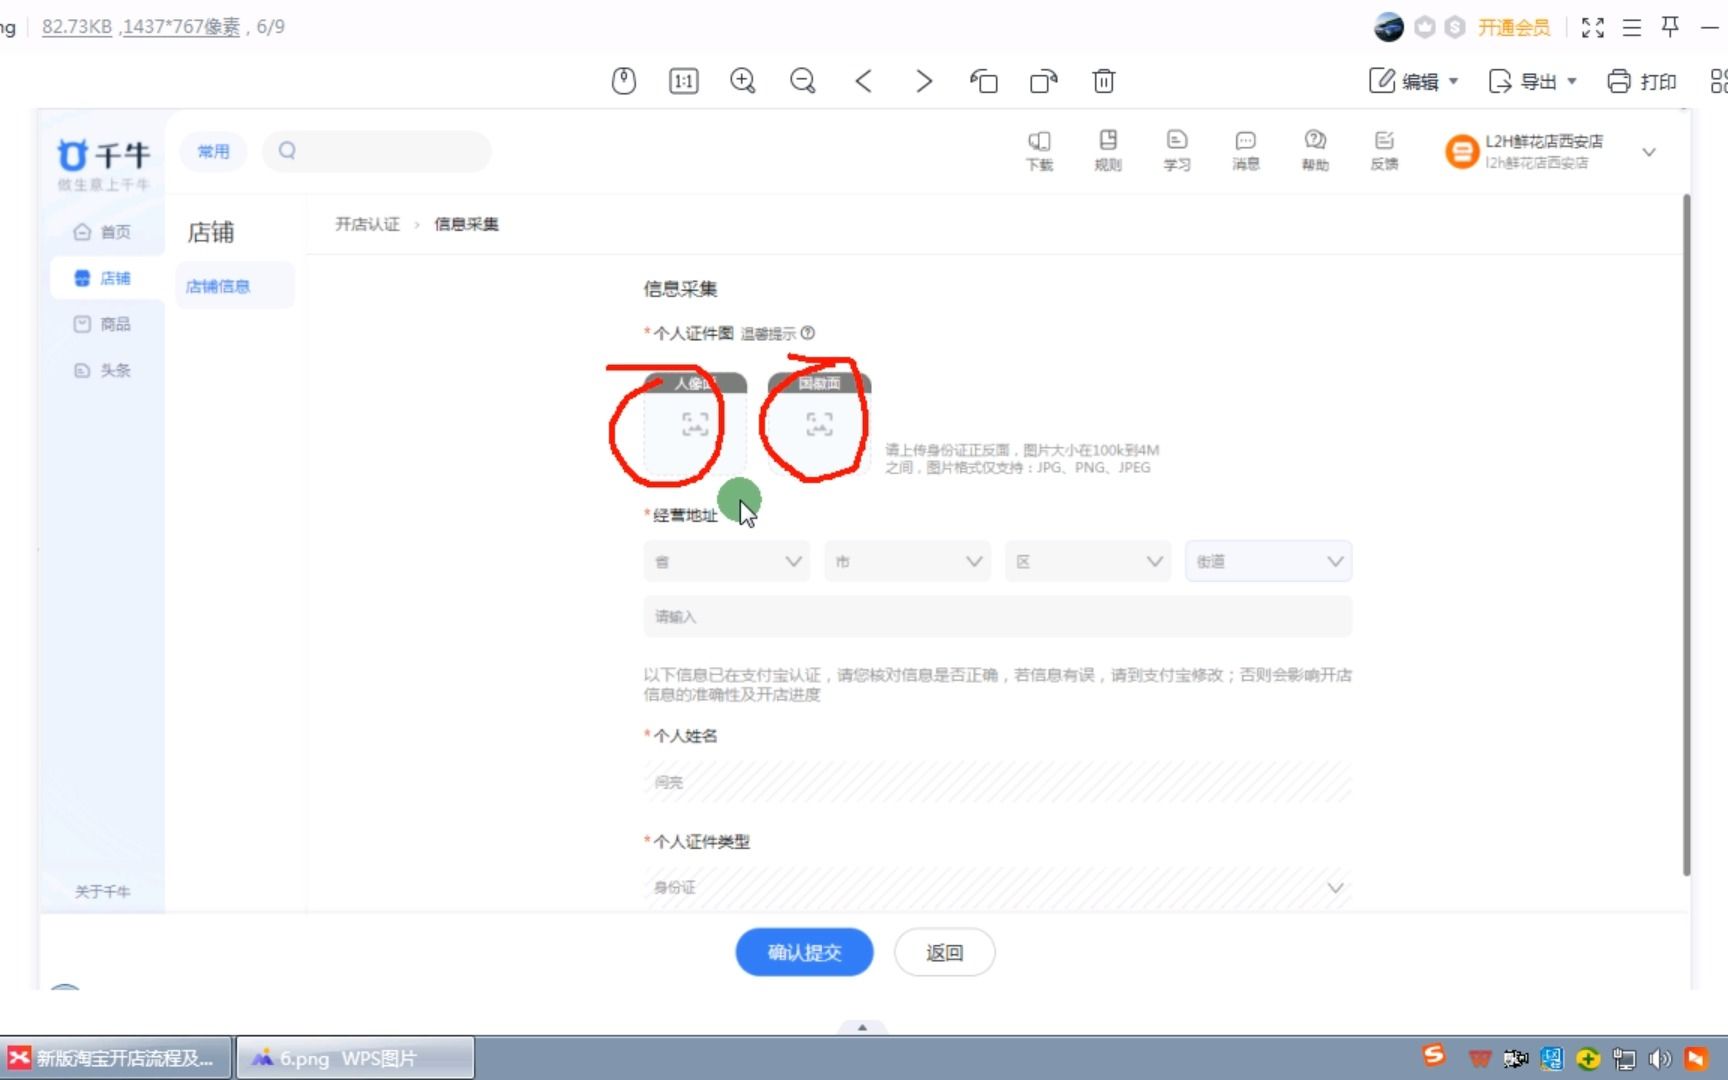
Task: Open the 店铺信息 submenu item
Action: click(234, 286)
